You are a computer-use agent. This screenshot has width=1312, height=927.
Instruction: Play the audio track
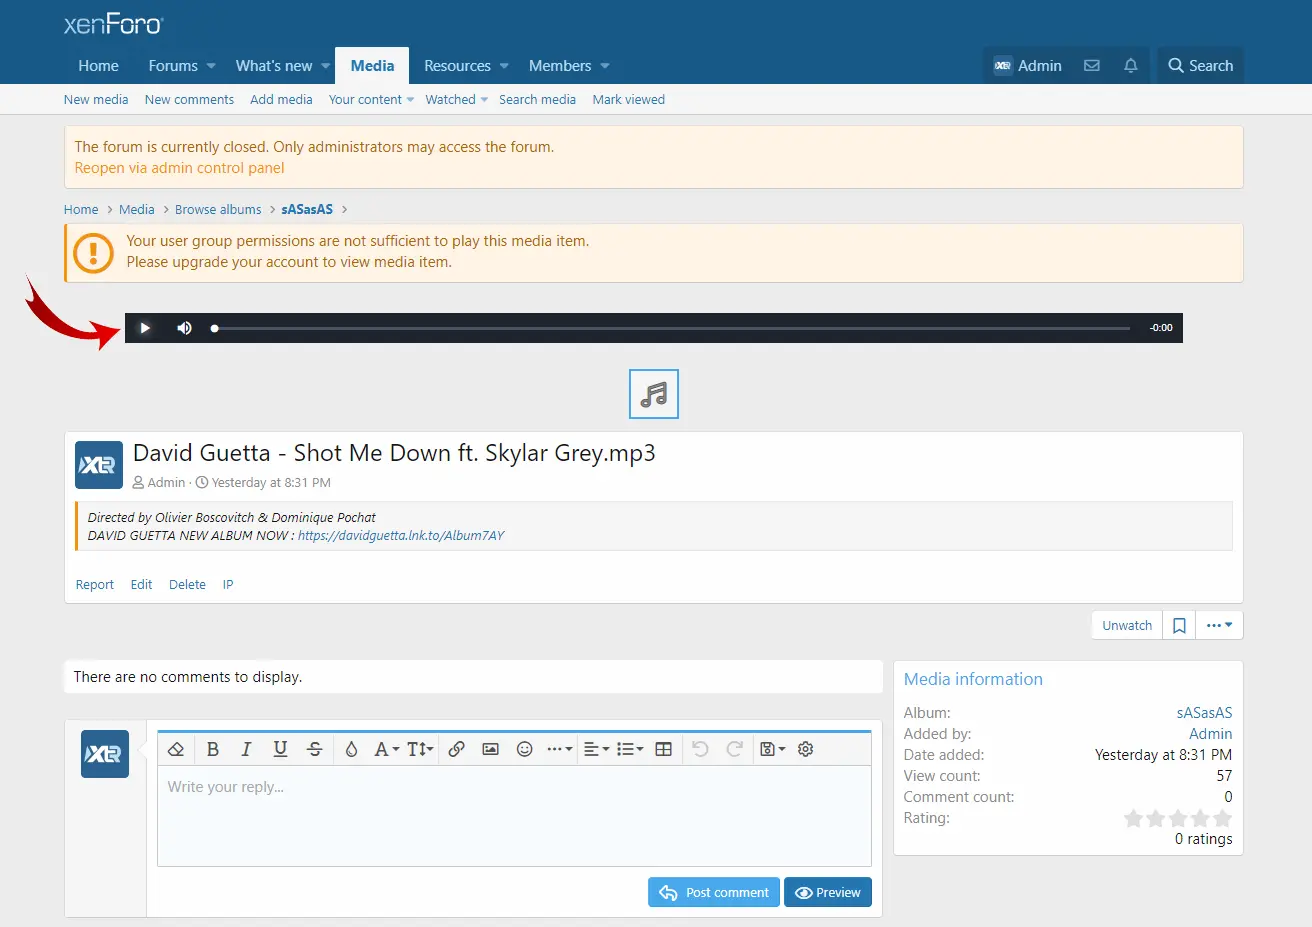[x=145, y=328]
